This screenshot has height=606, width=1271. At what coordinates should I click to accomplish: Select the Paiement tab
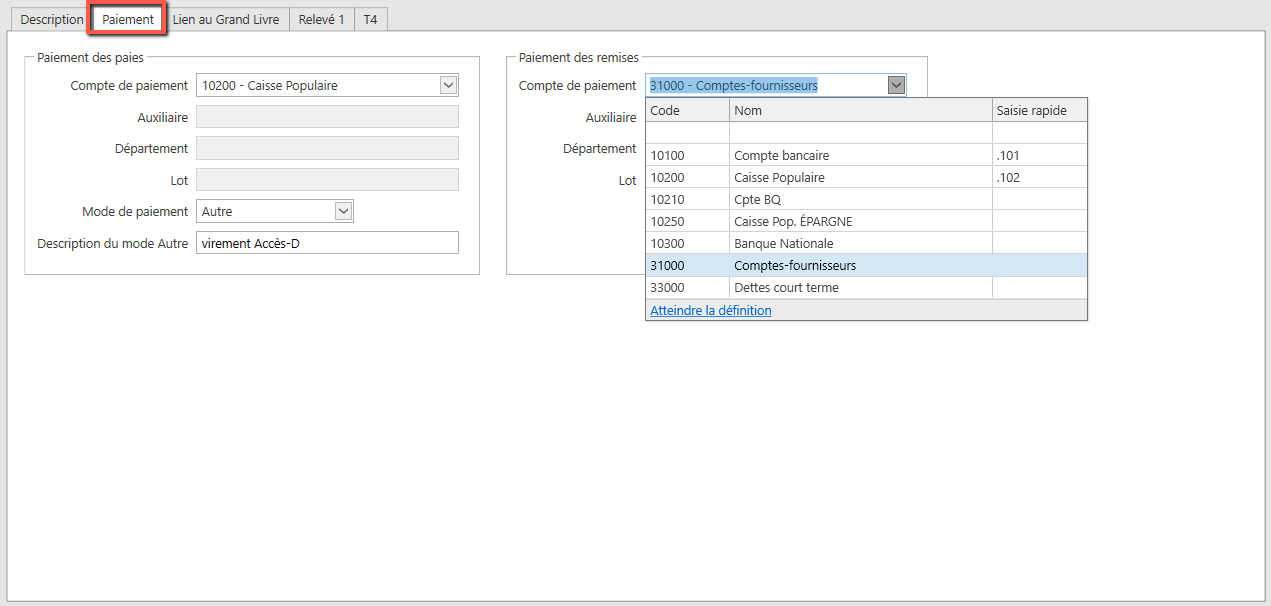128,19
